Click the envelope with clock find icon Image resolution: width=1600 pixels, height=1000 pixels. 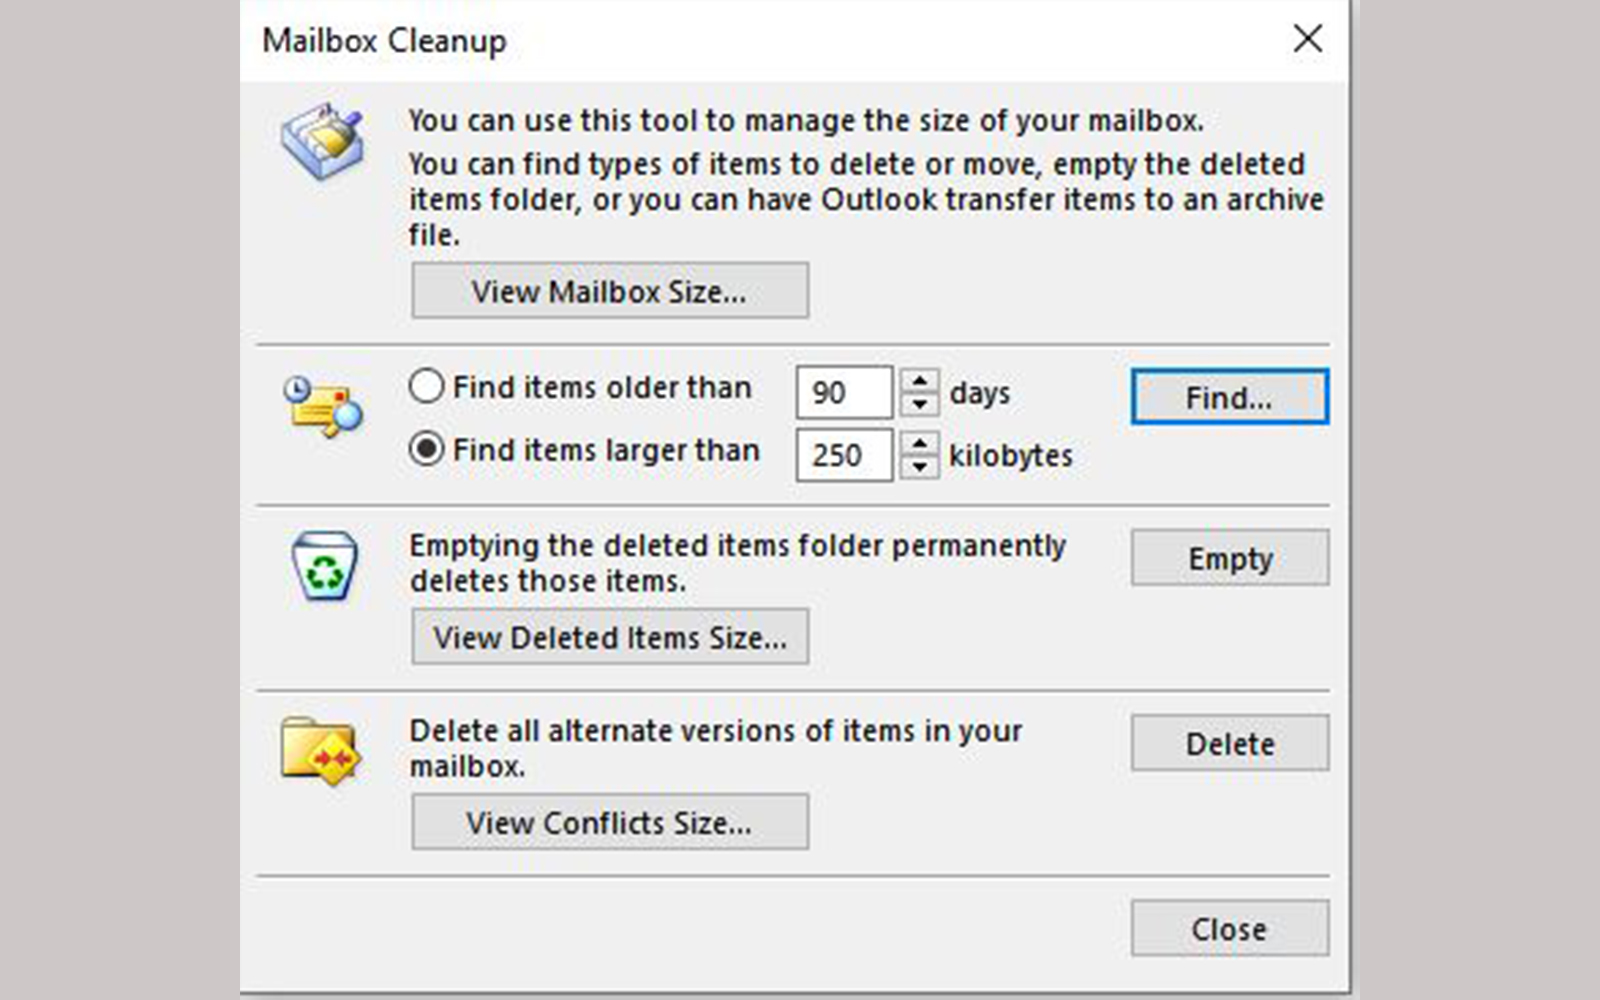[322, 406]
